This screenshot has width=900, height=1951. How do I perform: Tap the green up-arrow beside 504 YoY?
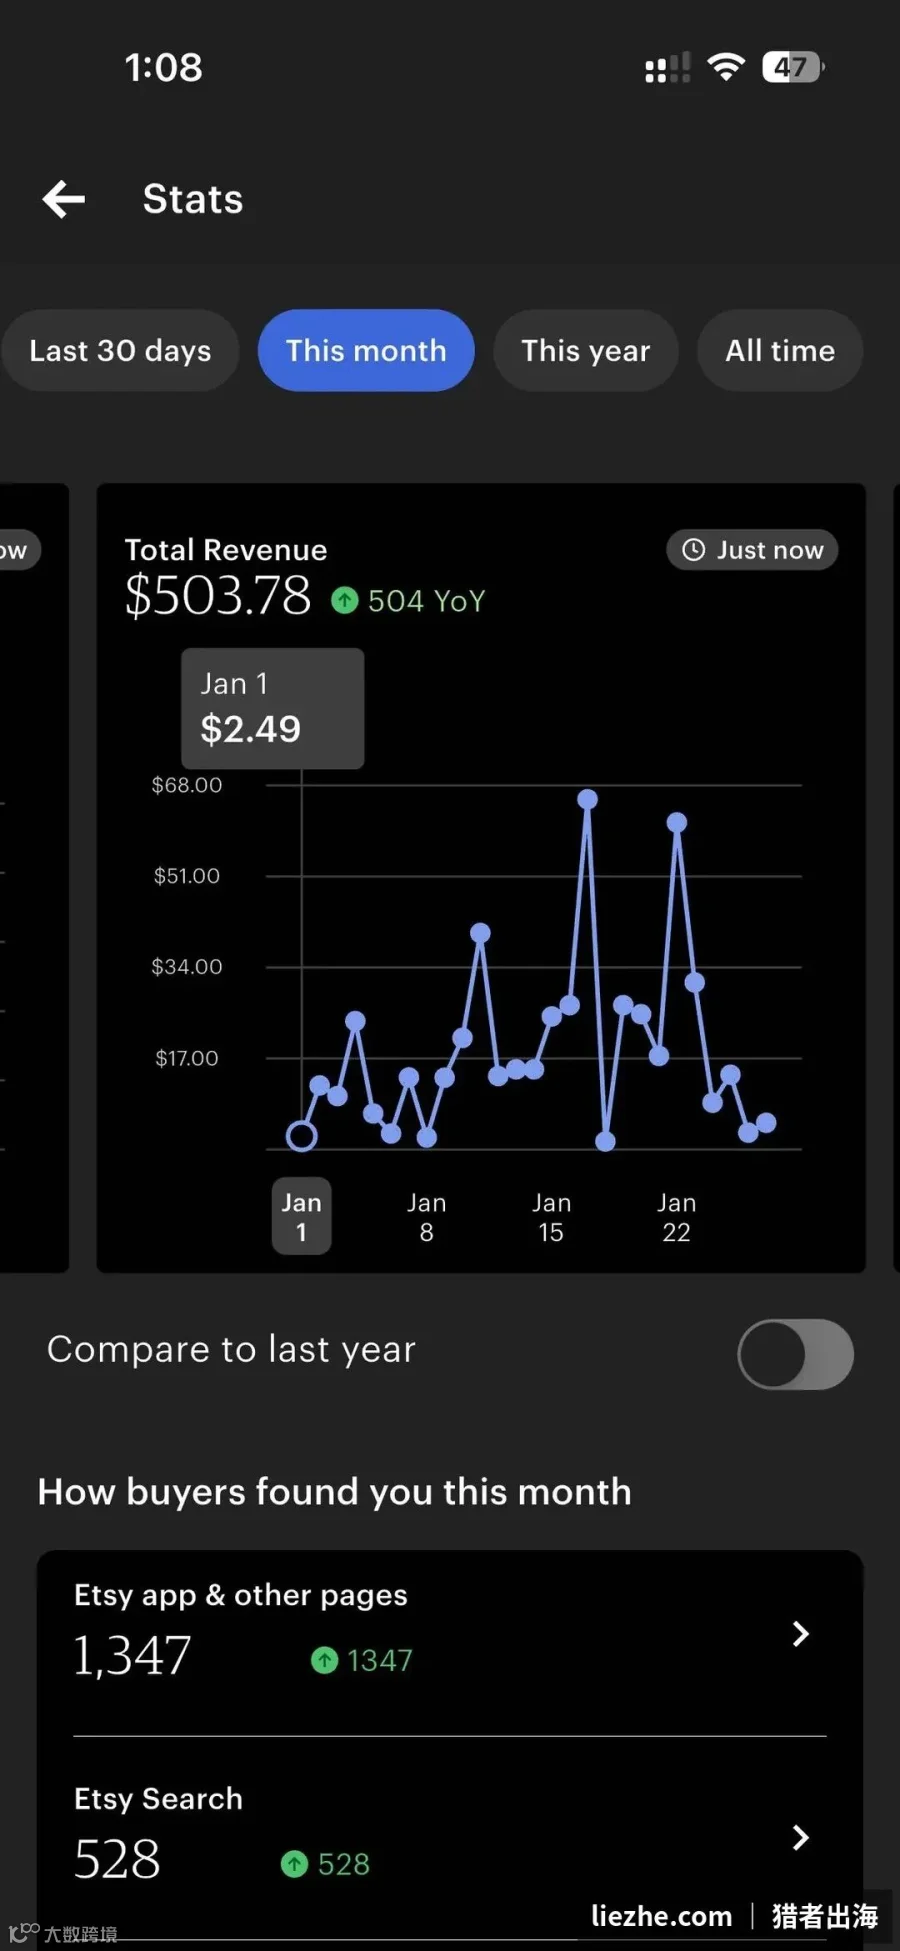(x=345, y=600)
